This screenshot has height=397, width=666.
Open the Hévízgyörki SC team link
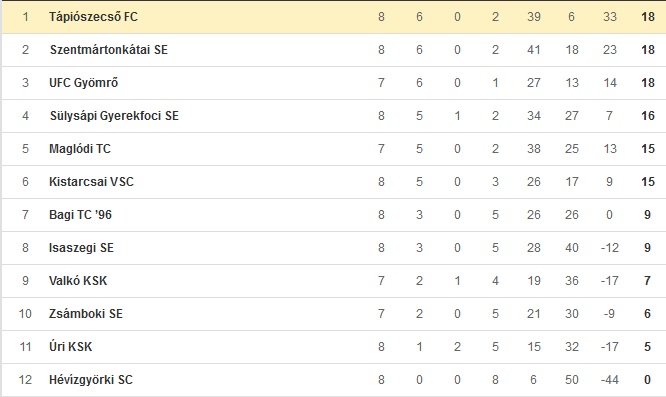(x=91, y=380)
